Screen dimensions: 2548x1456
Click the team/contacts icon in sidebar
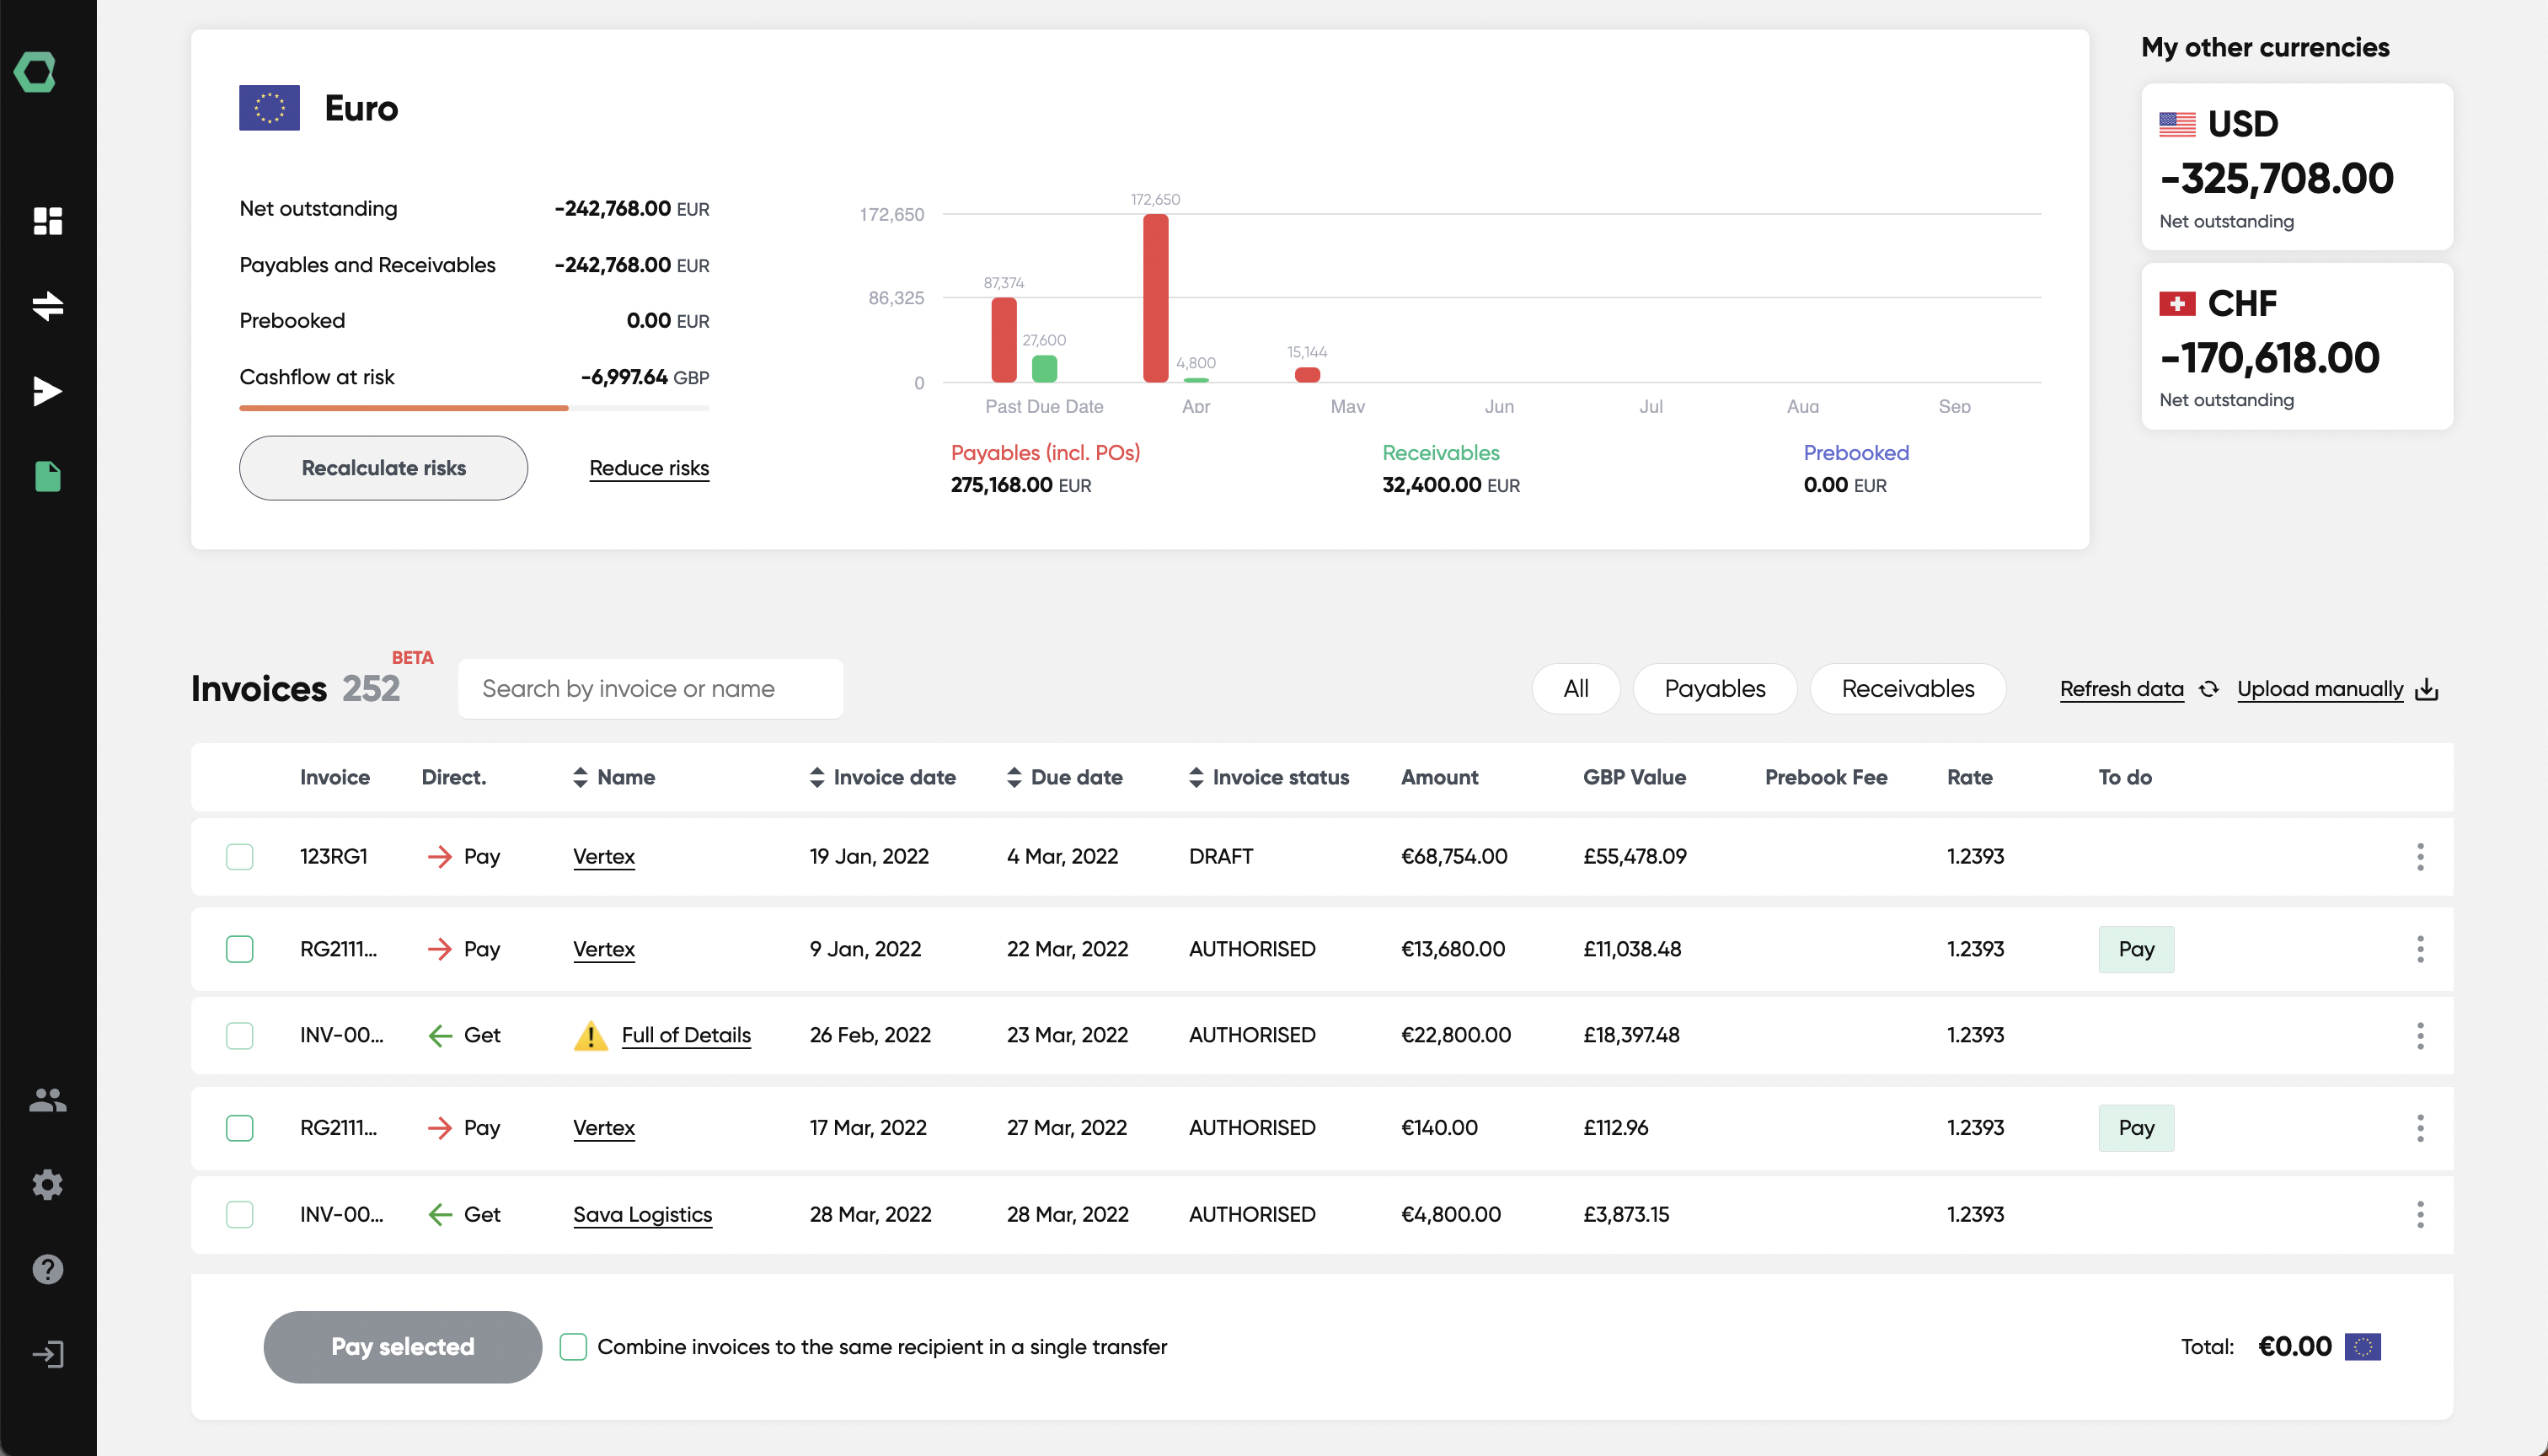(47, 1100)
